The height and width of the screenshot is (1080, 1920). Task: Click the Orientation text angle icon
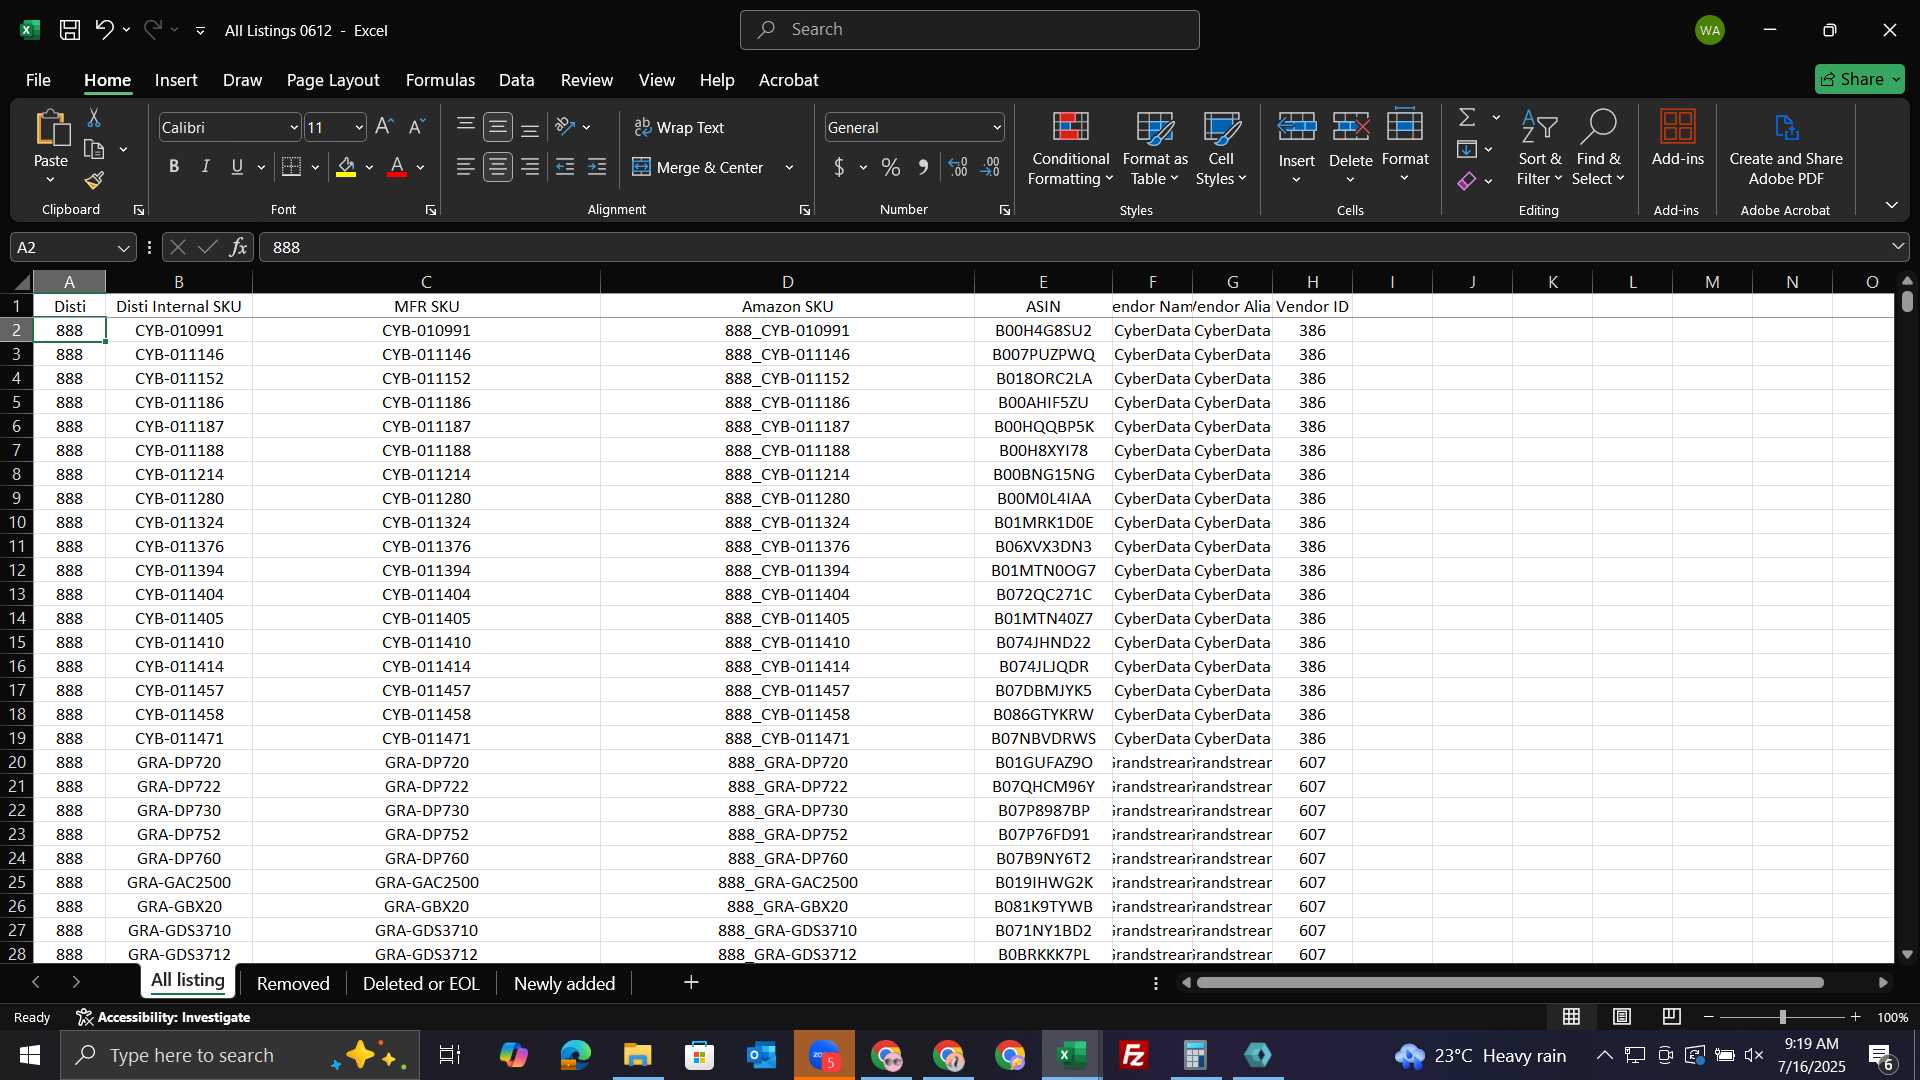click(x=565, y=127)
